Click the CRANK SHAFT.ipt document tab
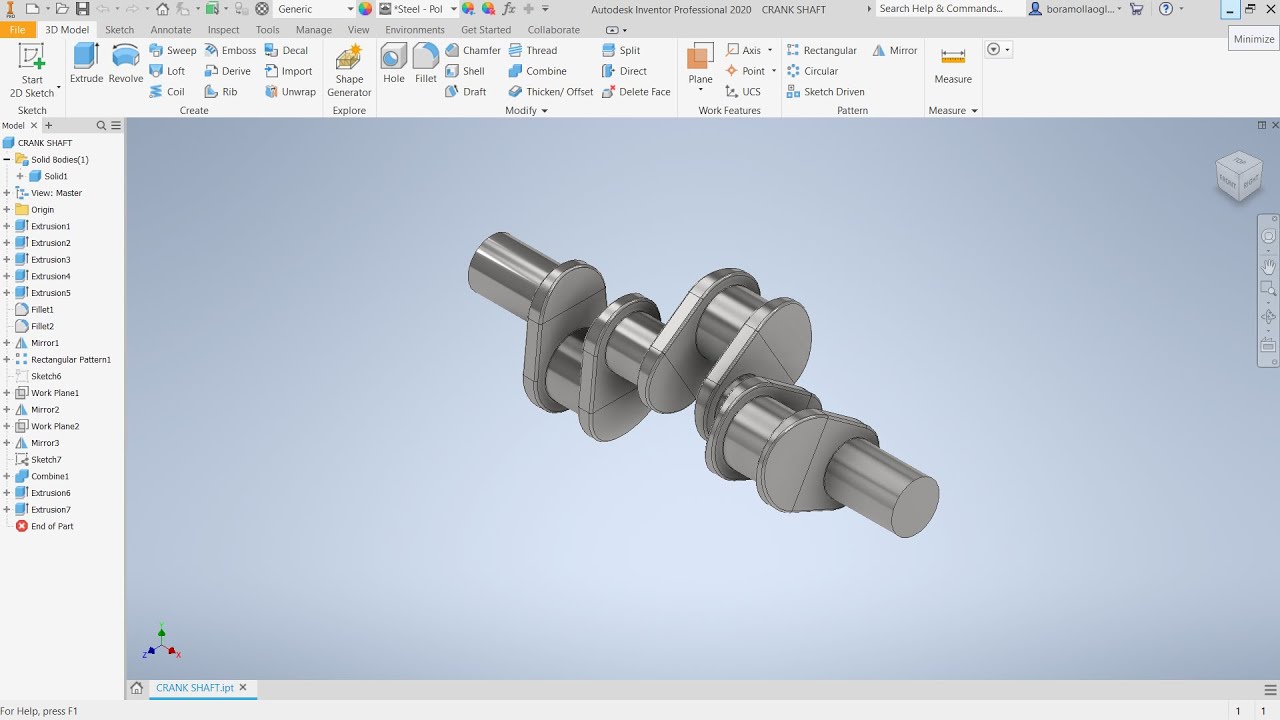The height and width of the screenshot is (720, 1280). coord(194,688)
